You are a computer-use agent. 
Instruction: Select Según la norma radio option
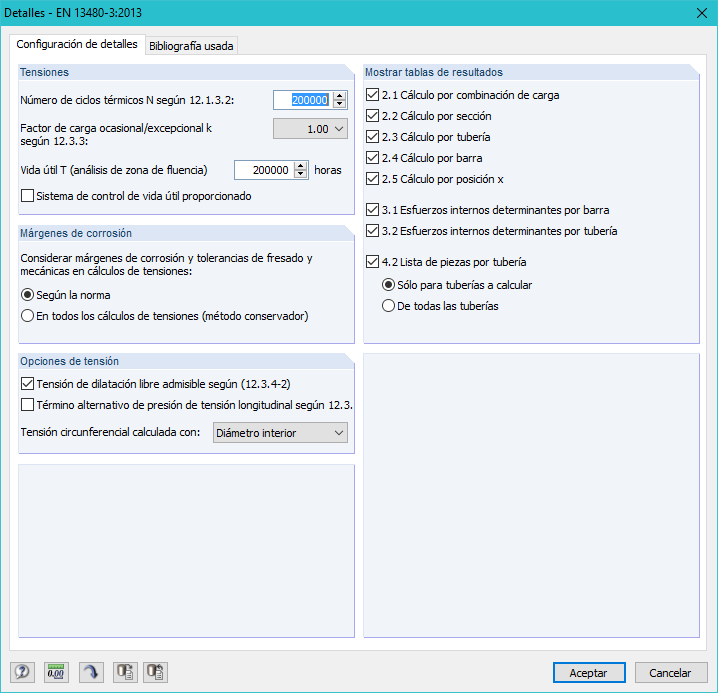click(27, 295)
